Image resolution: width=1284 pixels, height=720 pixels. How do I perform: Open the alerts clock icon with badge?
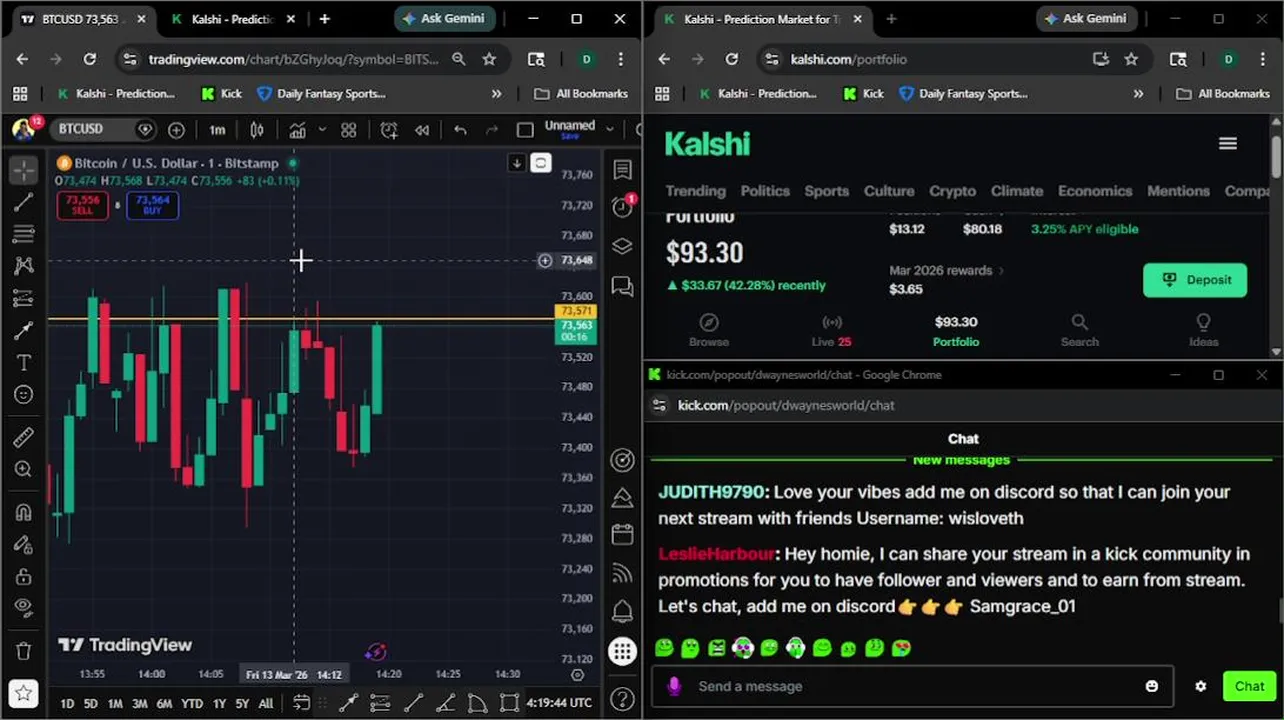(x=622, y=206)
